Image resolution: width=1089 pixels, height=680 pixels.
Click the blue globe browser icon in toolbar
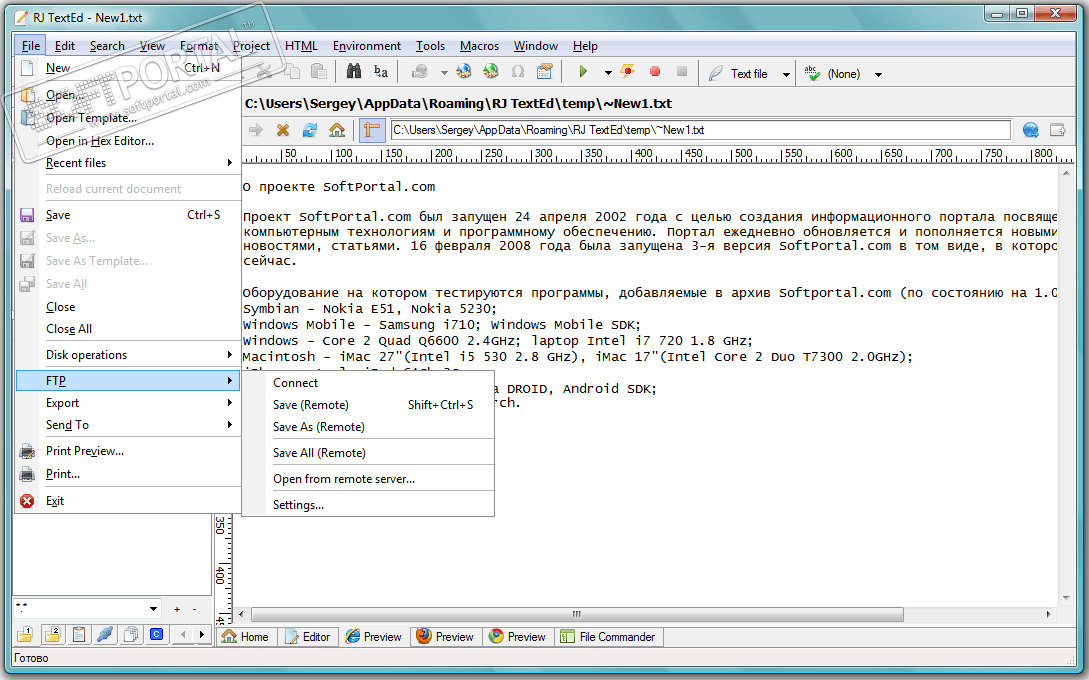pyautogui.click(x=463, y=72)
